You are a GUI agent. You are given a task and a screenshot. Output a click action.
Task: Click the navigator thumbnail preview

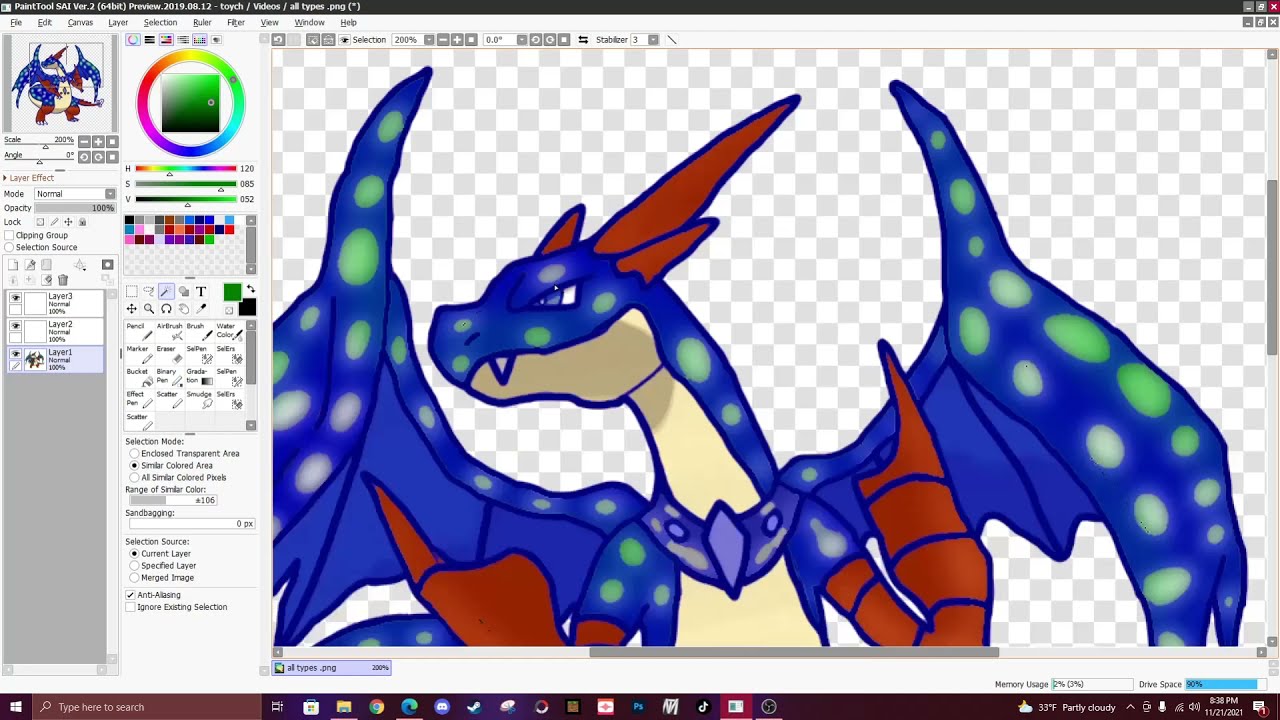59,83
